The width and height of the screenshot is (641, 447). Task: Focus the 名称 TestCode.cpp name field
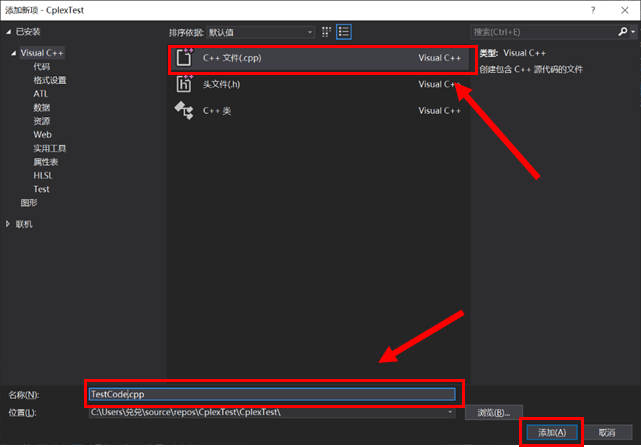(272, 394)
